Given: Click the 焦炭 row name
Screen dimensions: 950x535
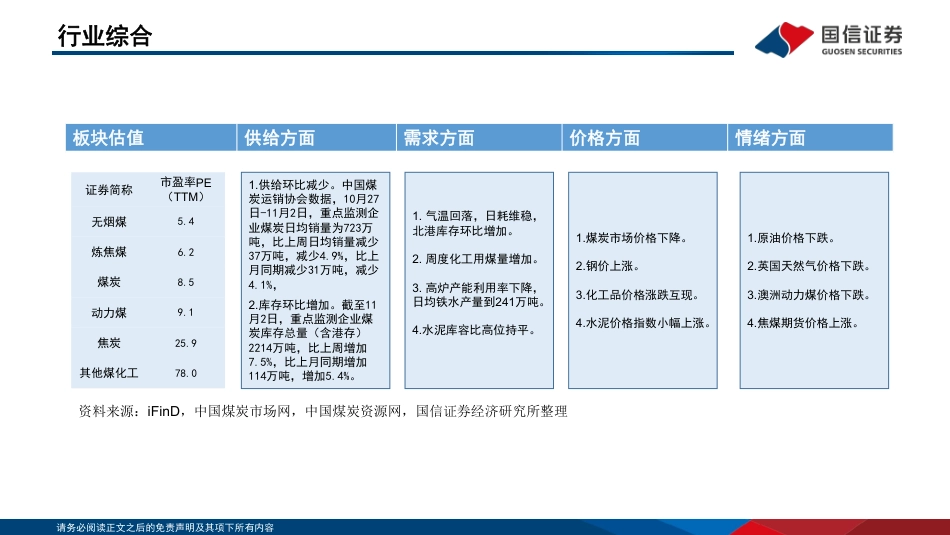Looking at the screenshot, I should pos(109,343).
